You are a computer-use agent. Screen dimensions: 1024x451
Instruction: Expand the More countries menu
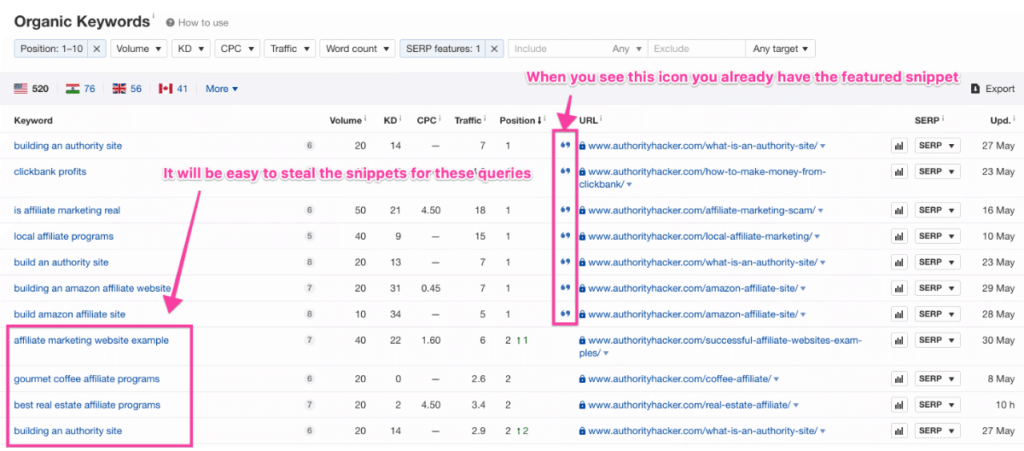pyautogui.click(x=221, y=89)
